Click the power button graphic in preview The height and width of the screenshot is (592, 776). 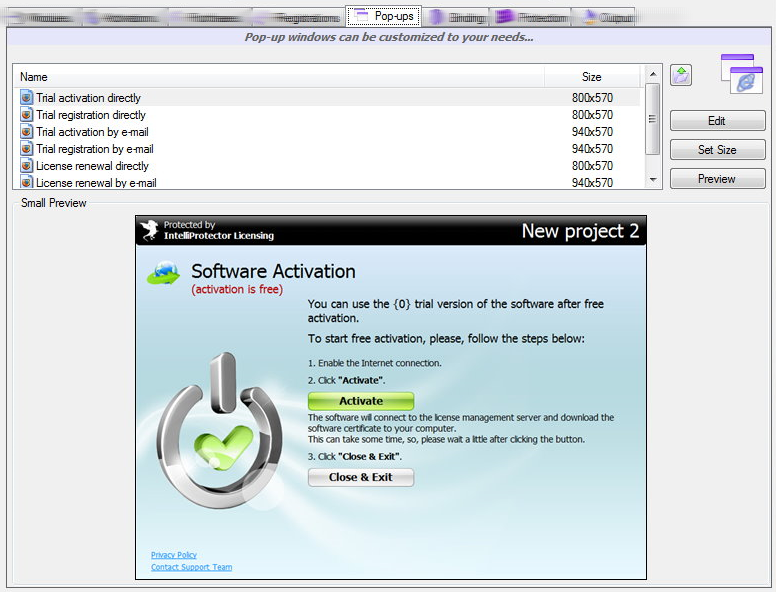219,432
